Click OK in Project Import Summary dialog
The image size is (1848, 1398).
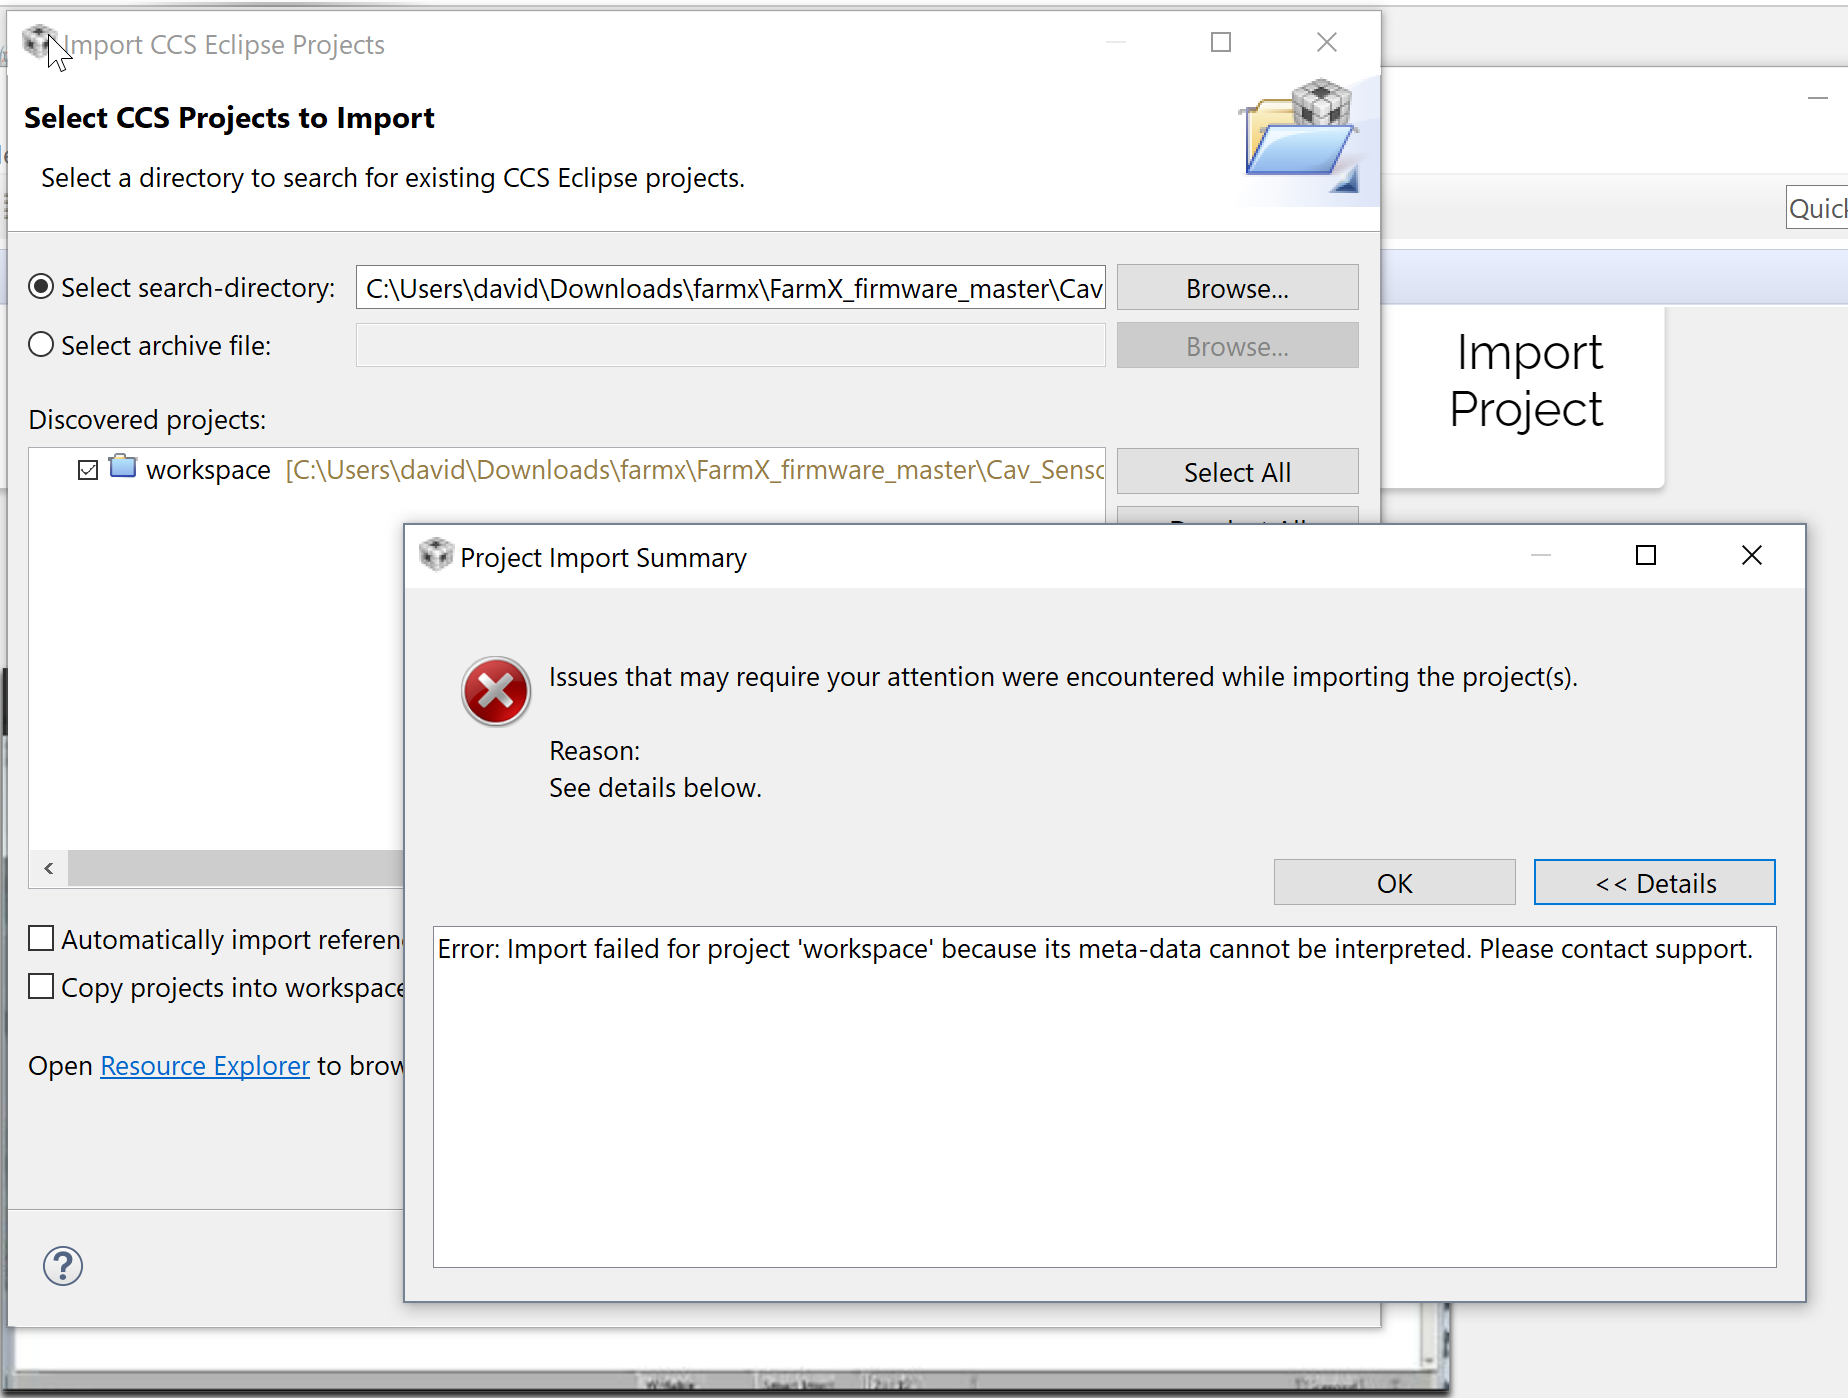1394,883
